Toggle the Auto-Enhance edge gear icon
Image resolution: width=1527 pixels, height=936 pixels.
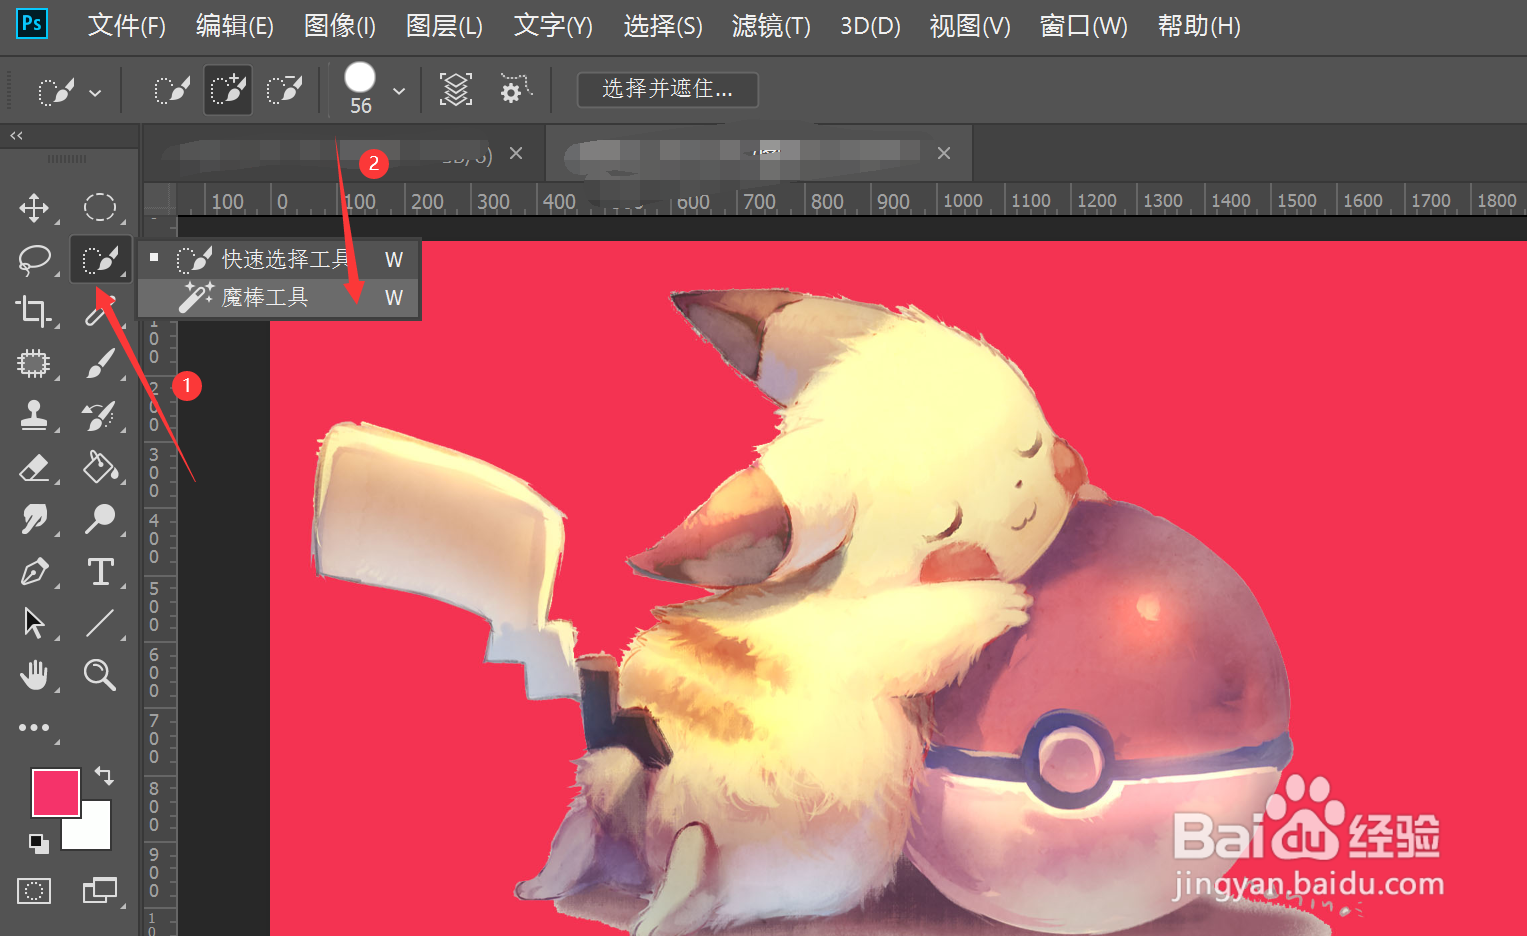click(x=515, y=89)
